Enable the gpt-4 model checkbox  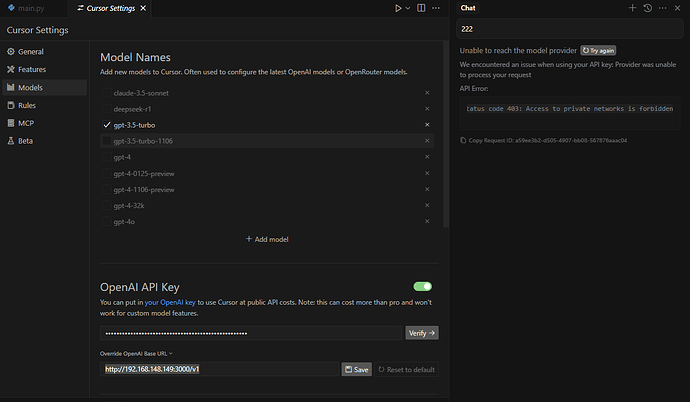point(106,157)
